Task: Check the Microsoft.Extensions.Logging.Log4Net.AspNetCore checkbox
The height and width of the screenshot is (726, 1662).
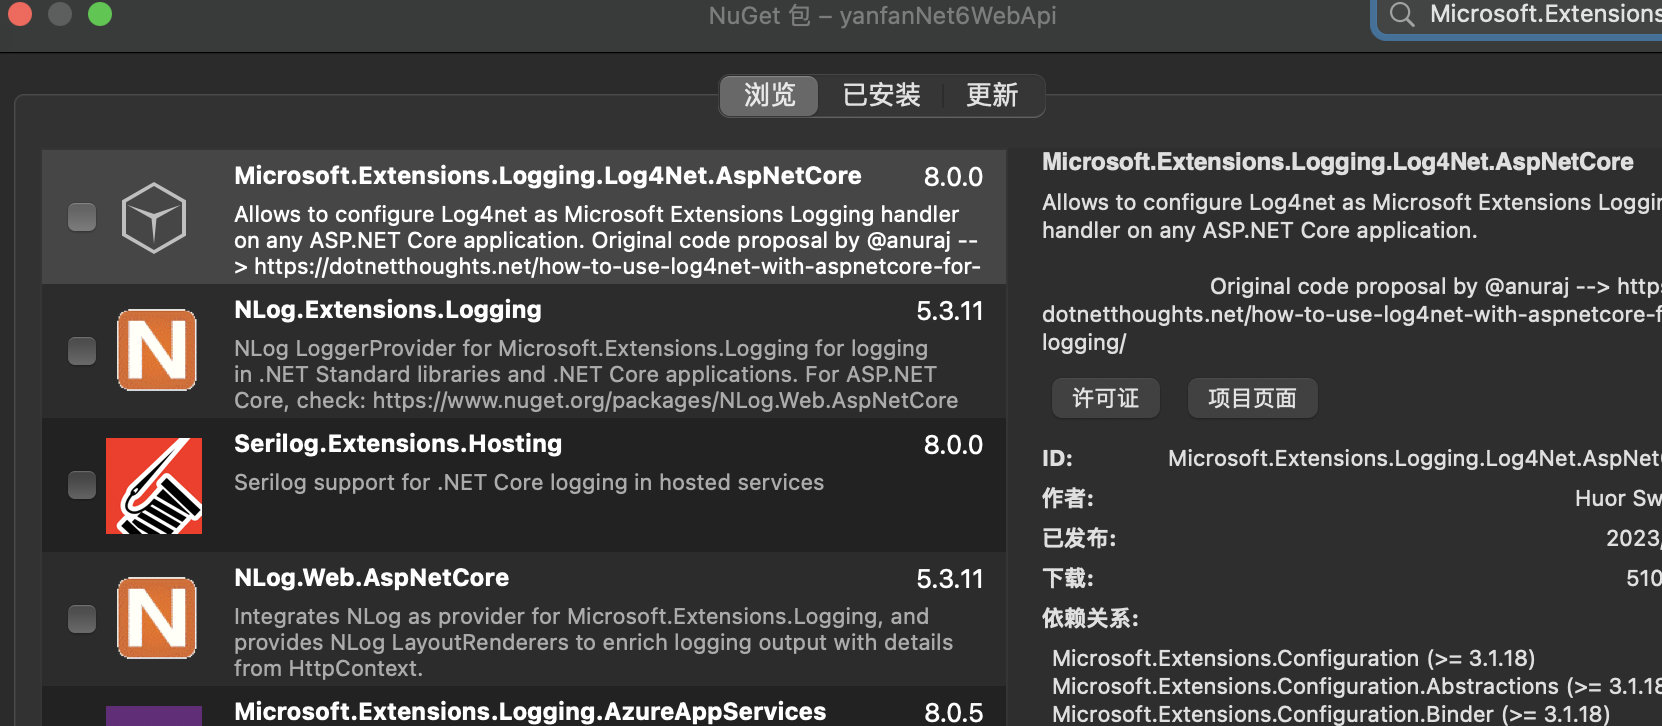Action: pyautogui.click(x=82, y=217)
